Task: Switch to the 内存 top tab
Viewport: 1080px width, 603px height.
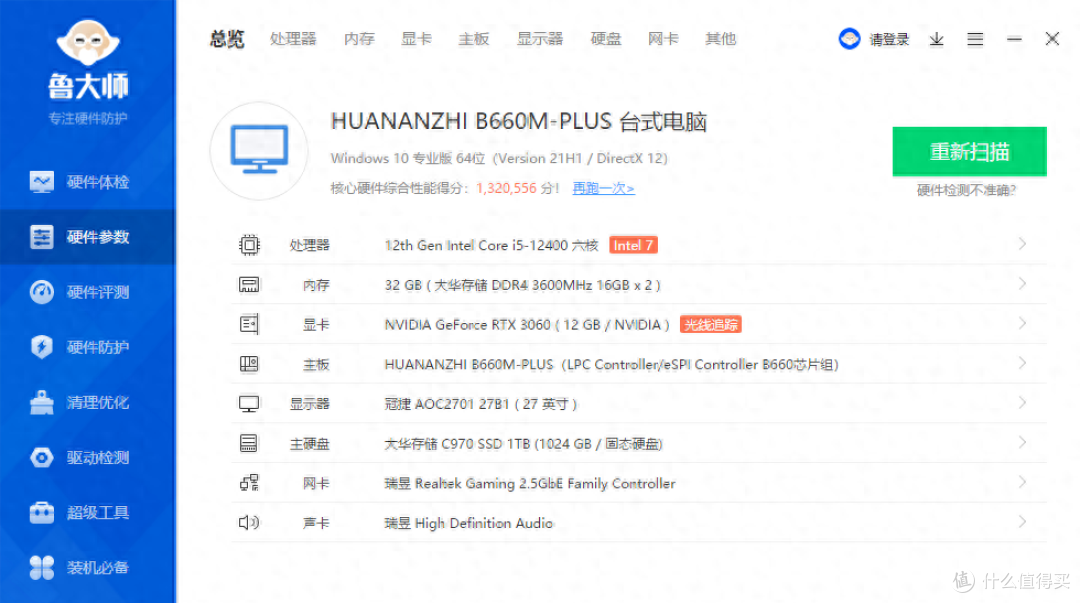Action: [x=359, y=39]
